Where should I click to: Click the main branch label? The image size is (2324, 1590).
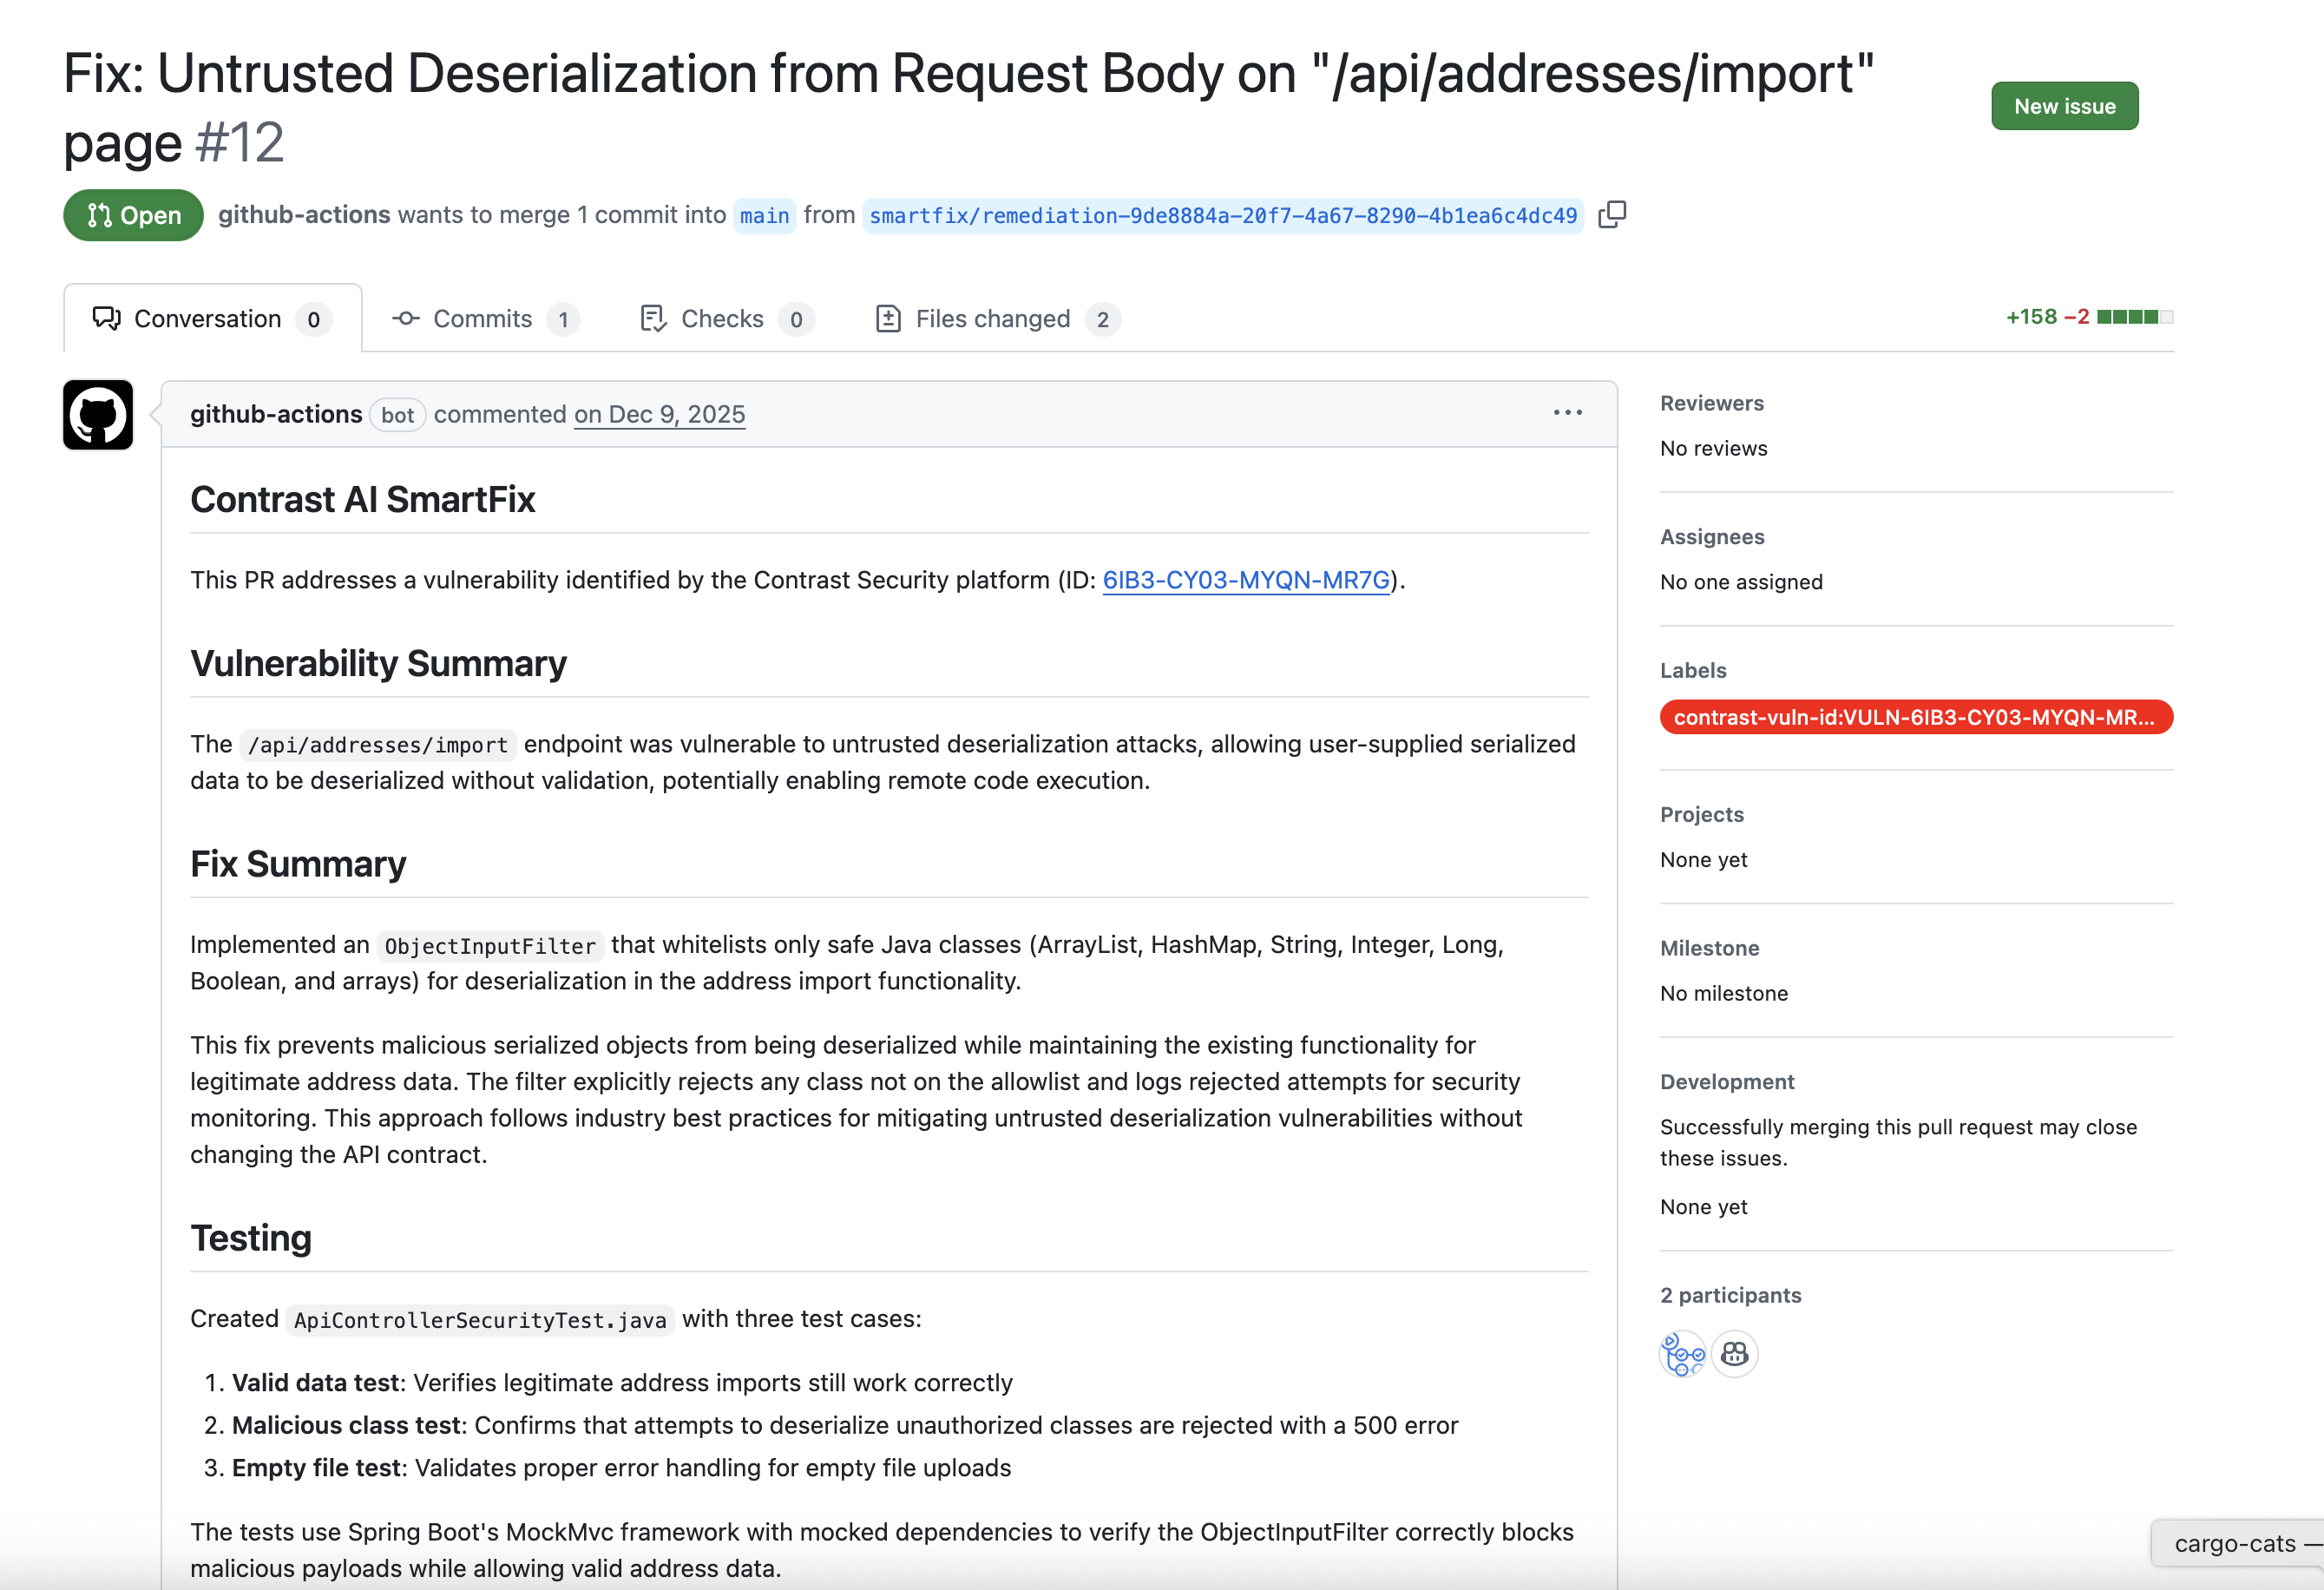(764, 215)
